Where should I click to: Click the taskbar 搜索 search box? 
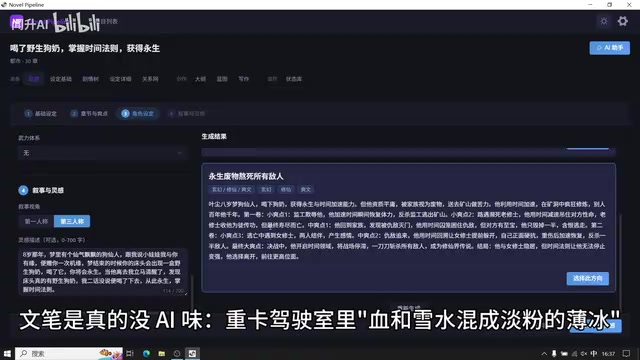click(x=69, y=353)
